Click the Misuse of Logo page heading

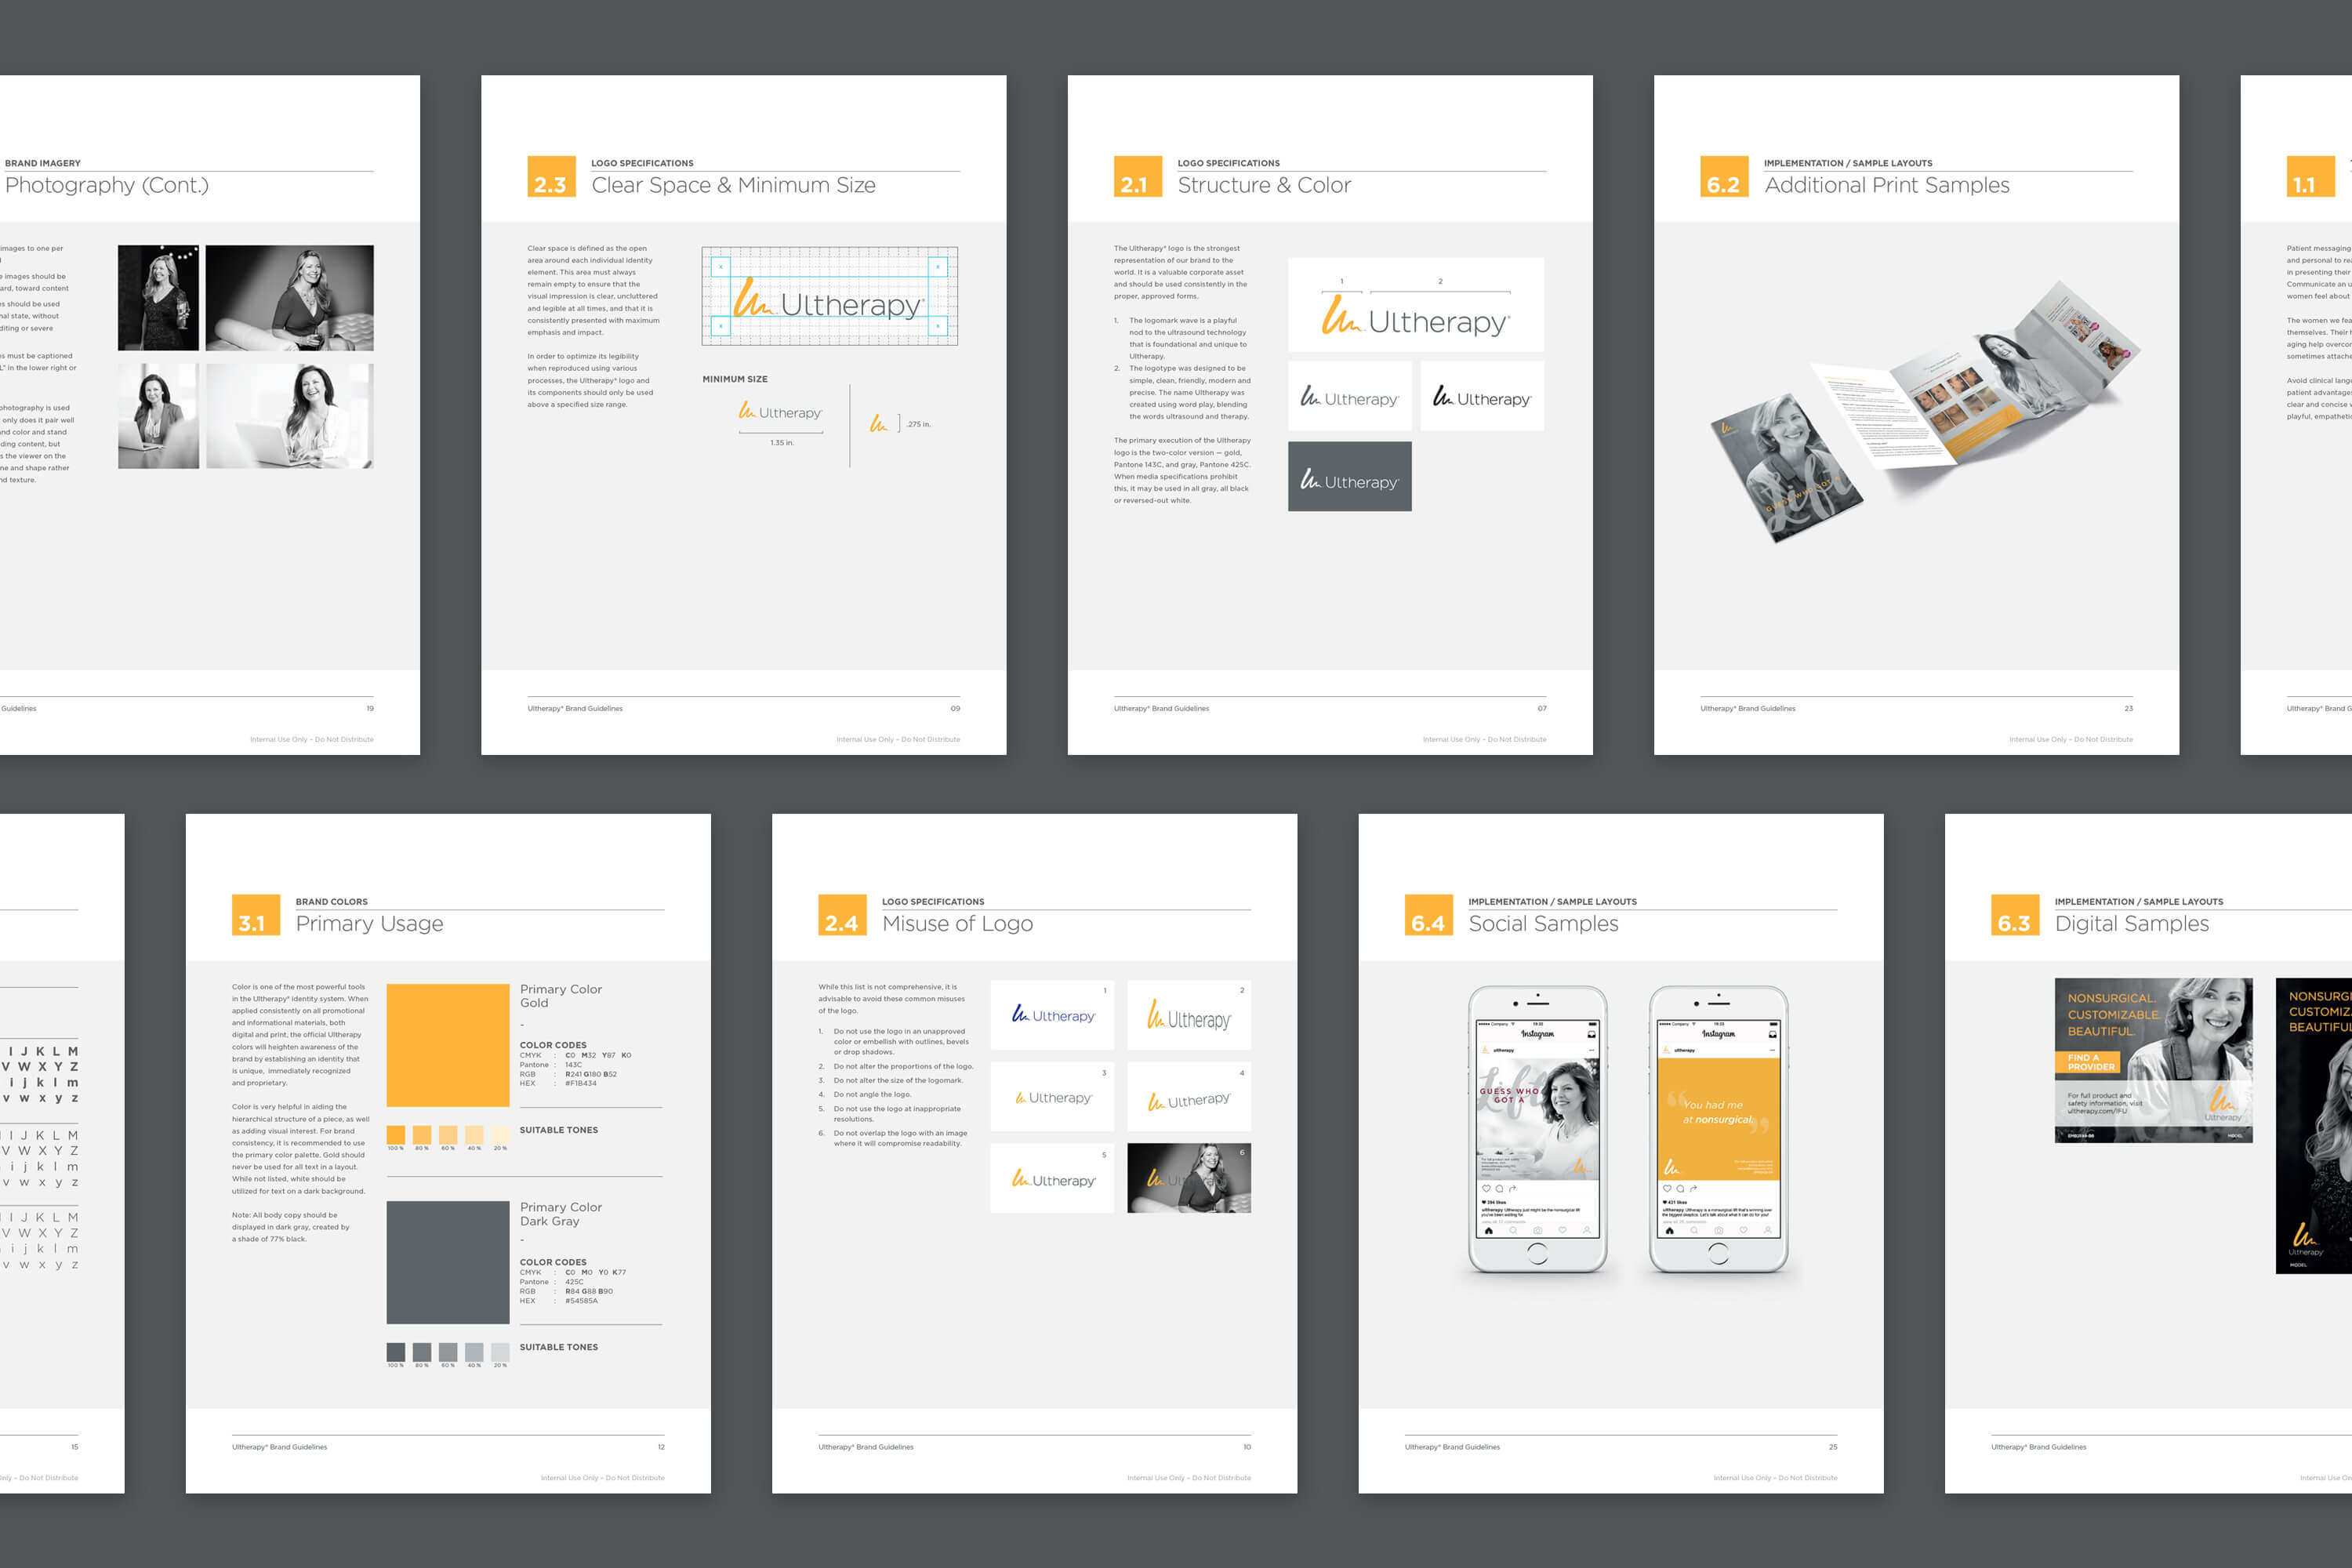coord(957,923)
